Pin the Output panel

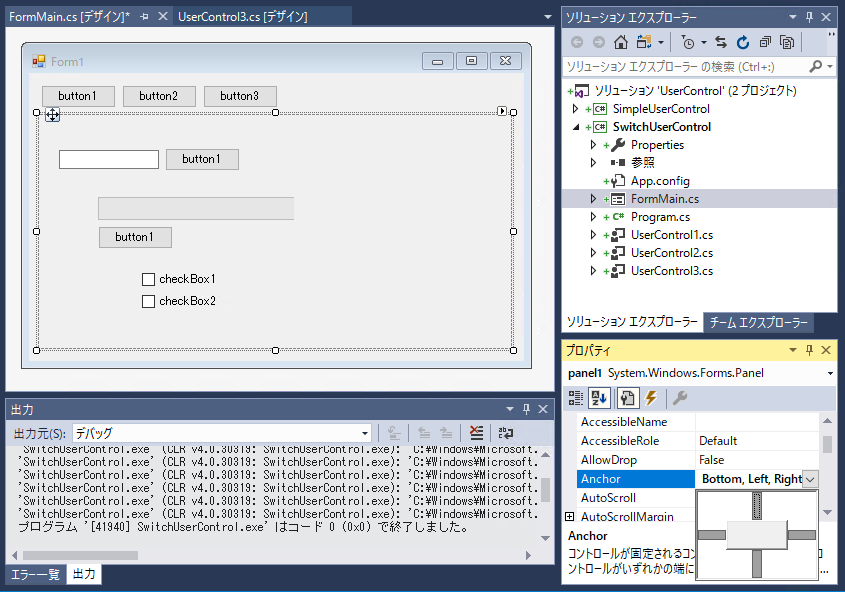tap(527, 409)
